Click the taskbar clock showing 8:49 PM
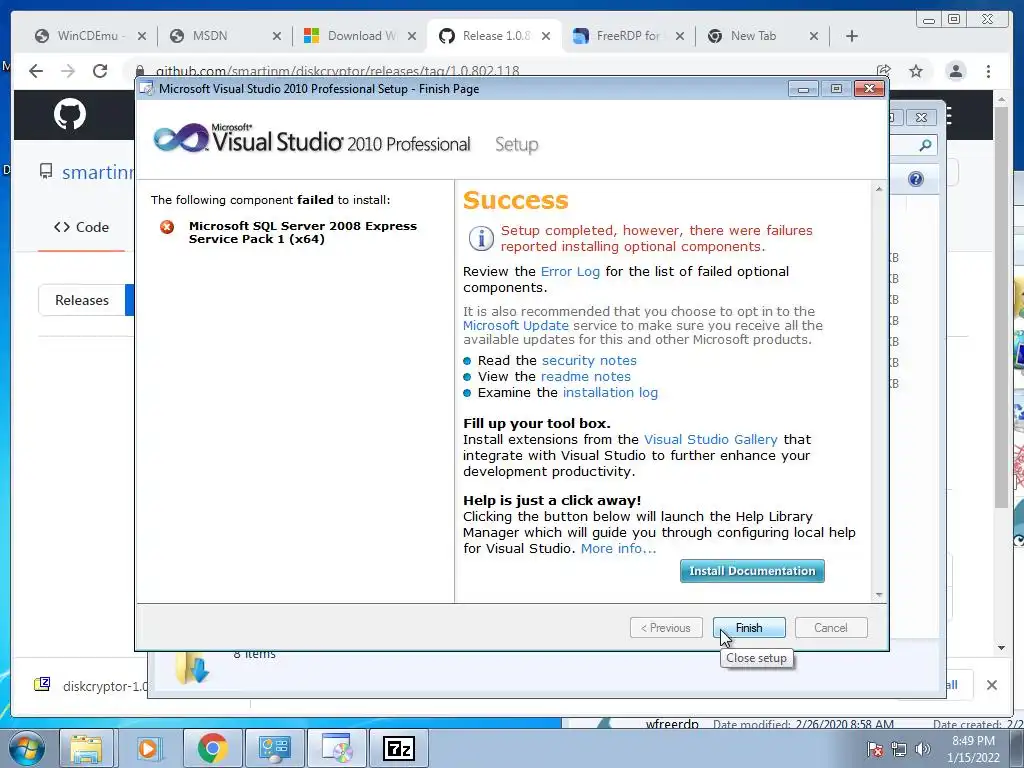Viewport: 1024px width, 768px height. coord(974,749)
